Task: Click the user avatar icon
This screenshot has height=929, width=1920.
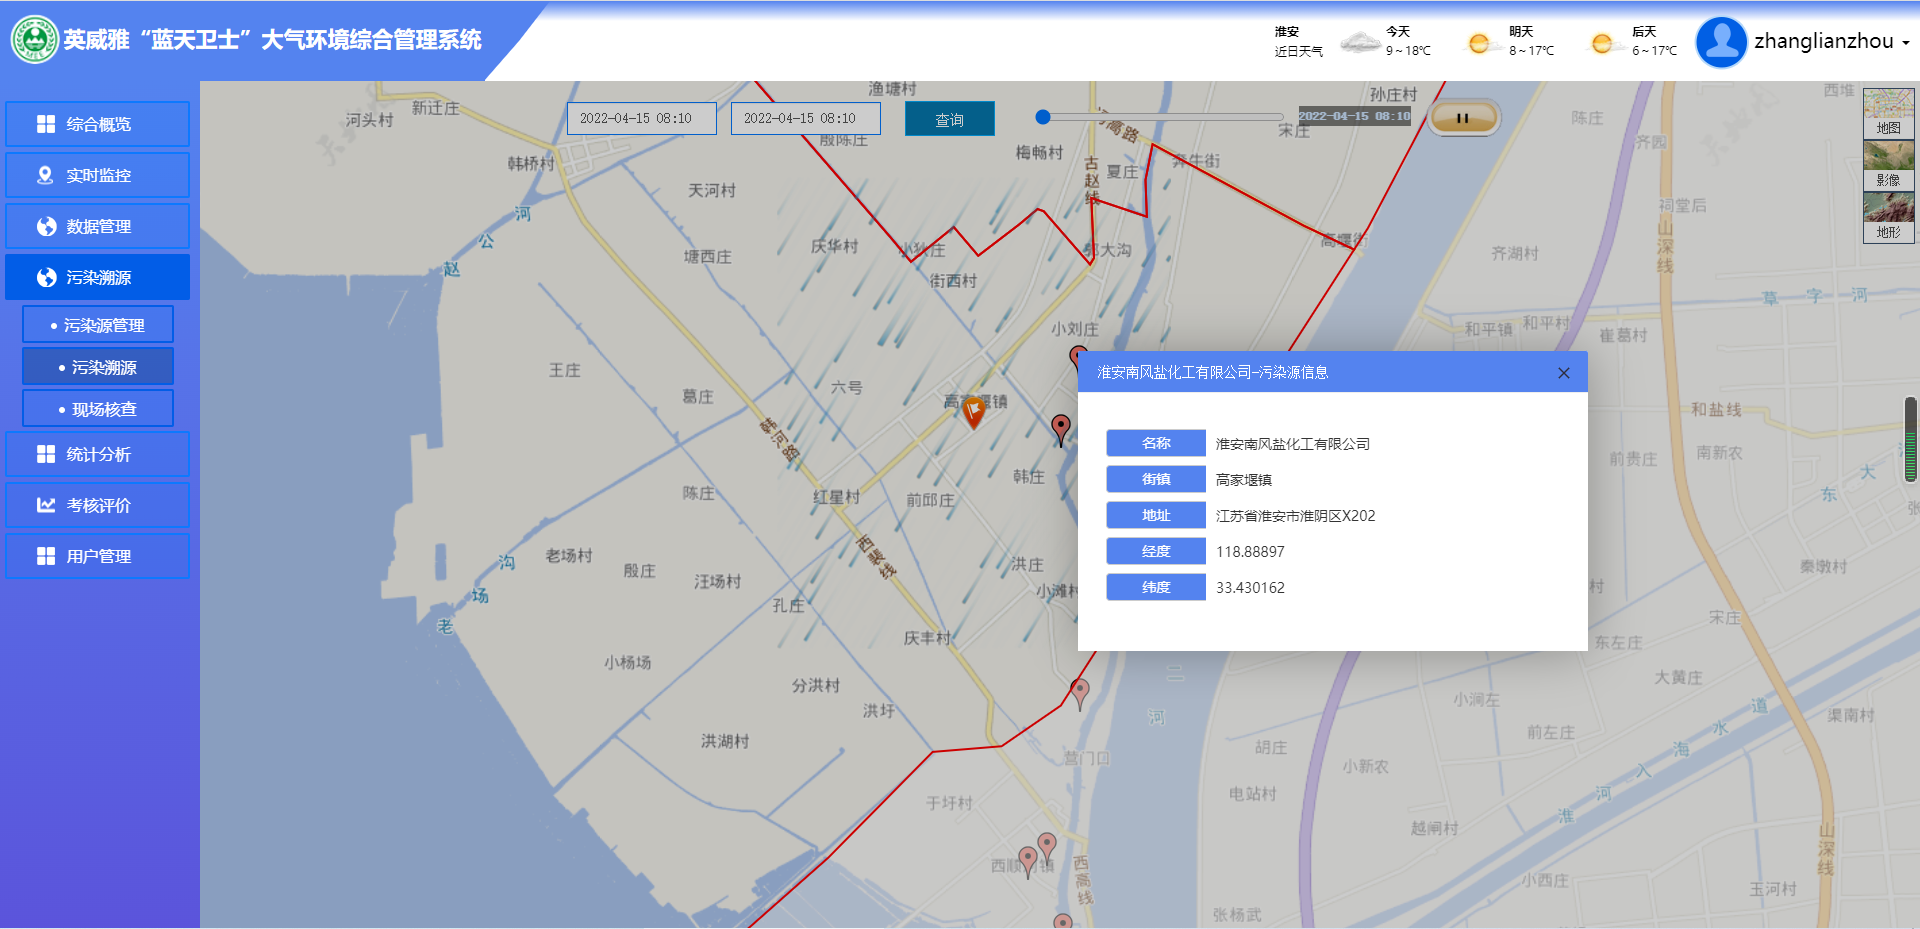Action: [1721, 42]
